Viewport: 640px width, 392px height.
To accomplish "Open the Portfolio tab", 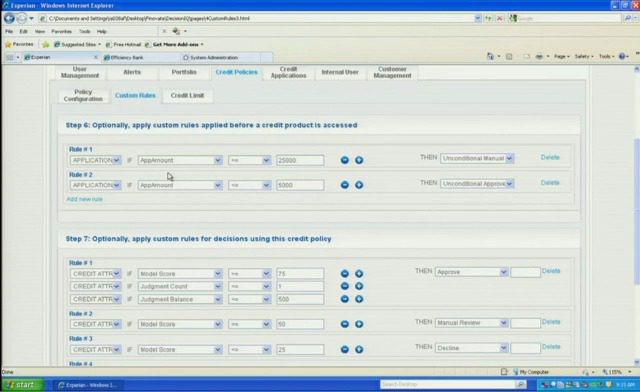I will (184, 72).
